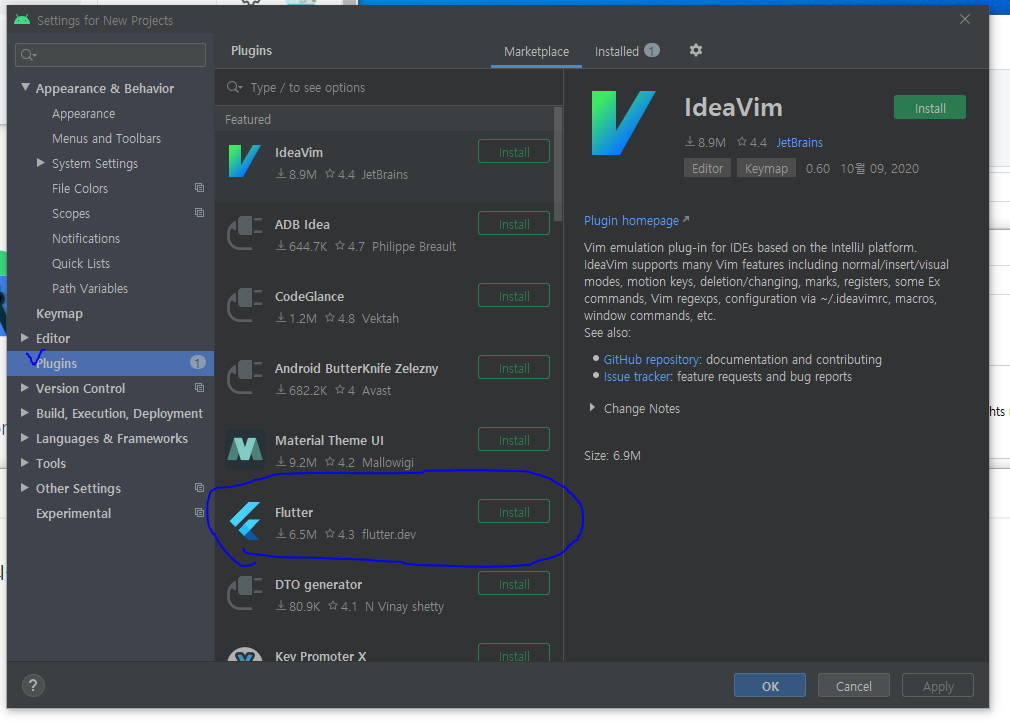Open Menus and Toolbars settings
This screenshot has height=724, width=1010.
point(106,138)
